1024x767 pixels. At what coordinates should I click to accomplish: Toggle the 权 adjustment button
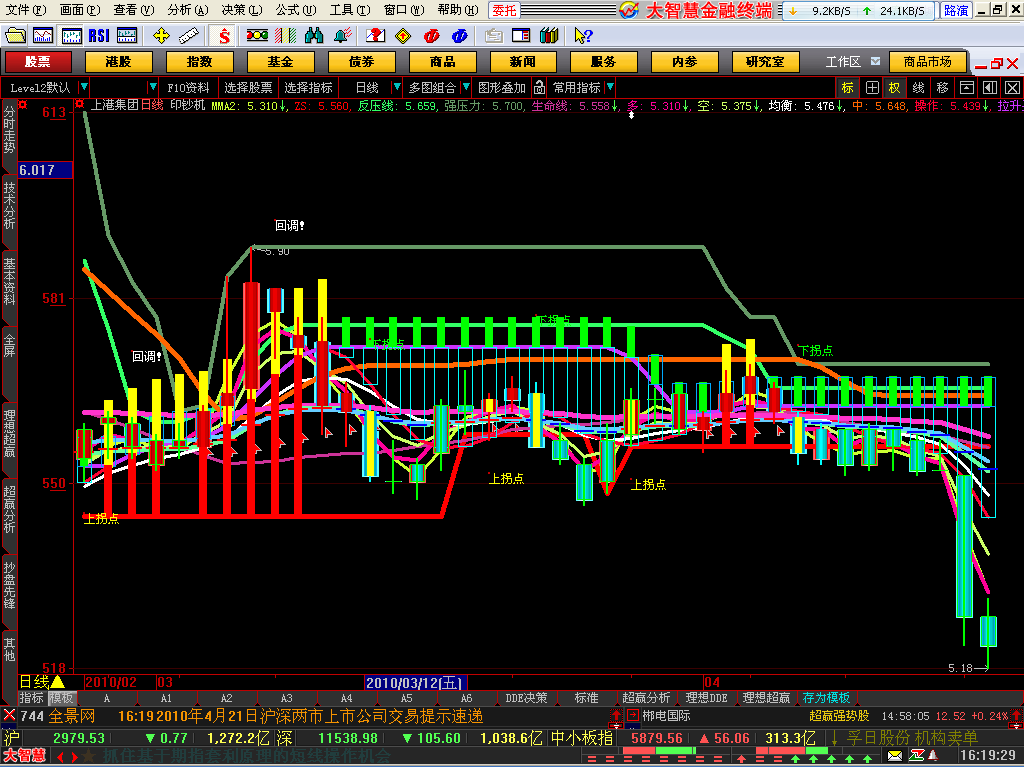[894, 88]
